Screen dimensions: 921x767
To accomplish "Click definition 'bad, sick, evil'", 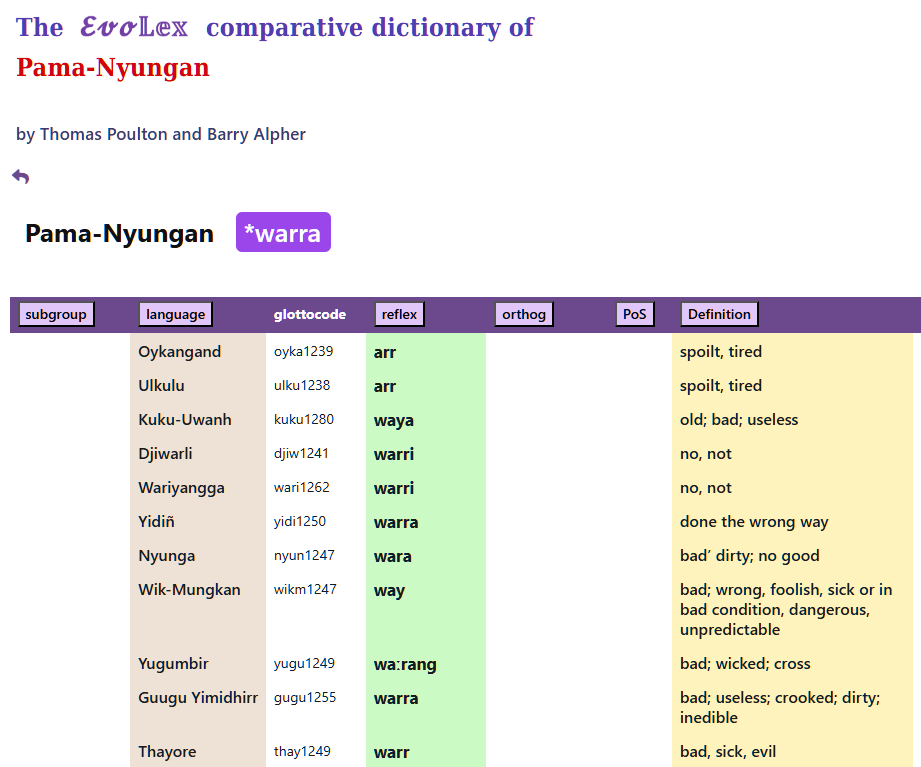I will coord(728,752).
